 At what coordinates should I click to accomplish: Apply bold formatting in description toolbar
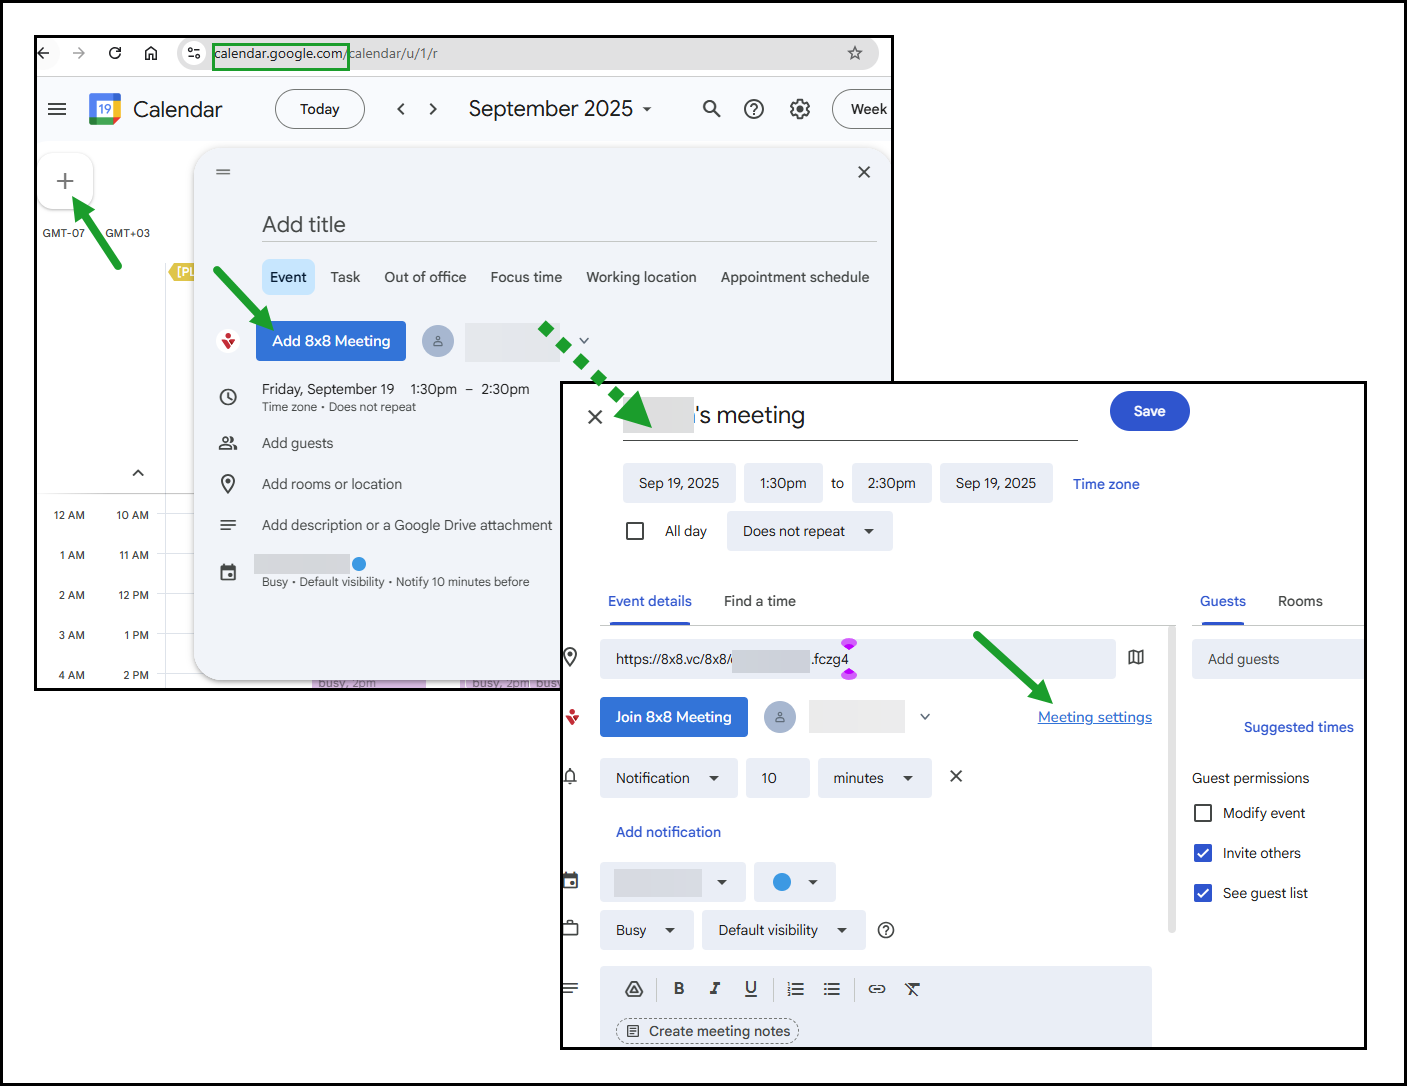point(679,989)
